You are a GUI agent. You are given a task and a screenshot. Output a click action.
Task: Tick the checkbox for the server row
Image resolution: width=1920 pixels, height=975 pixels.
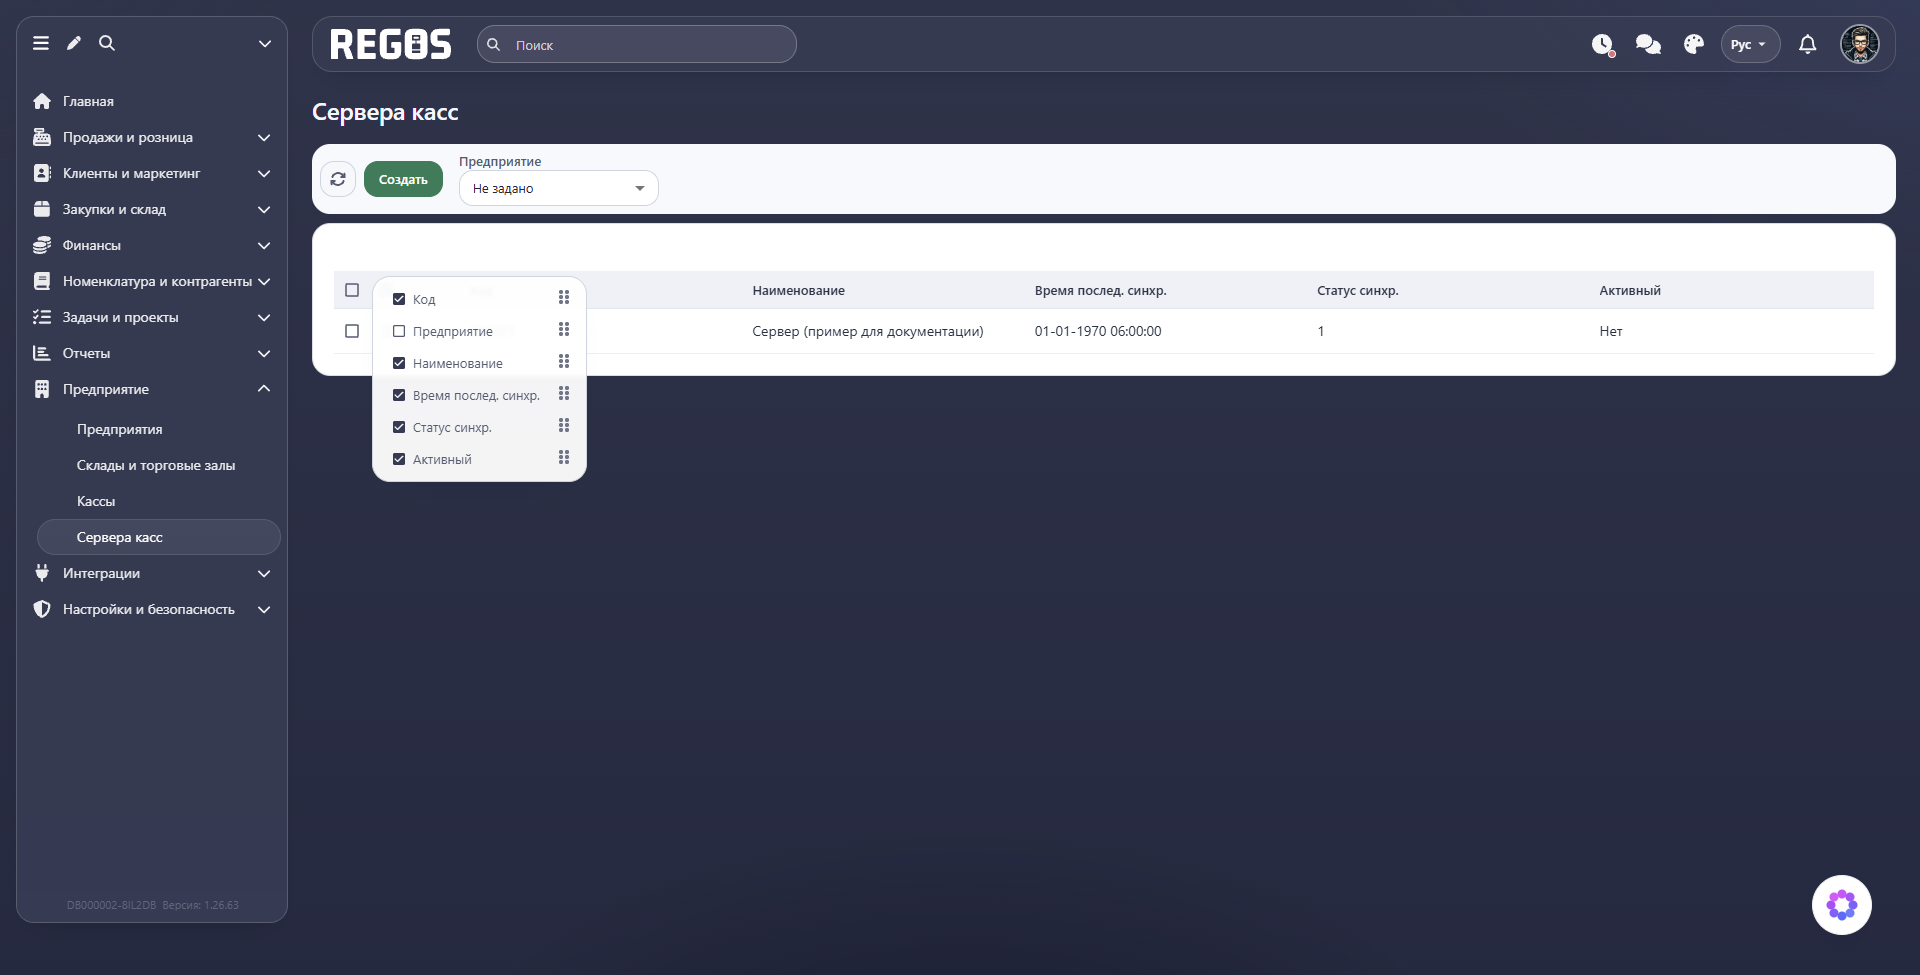click(352, 331)
